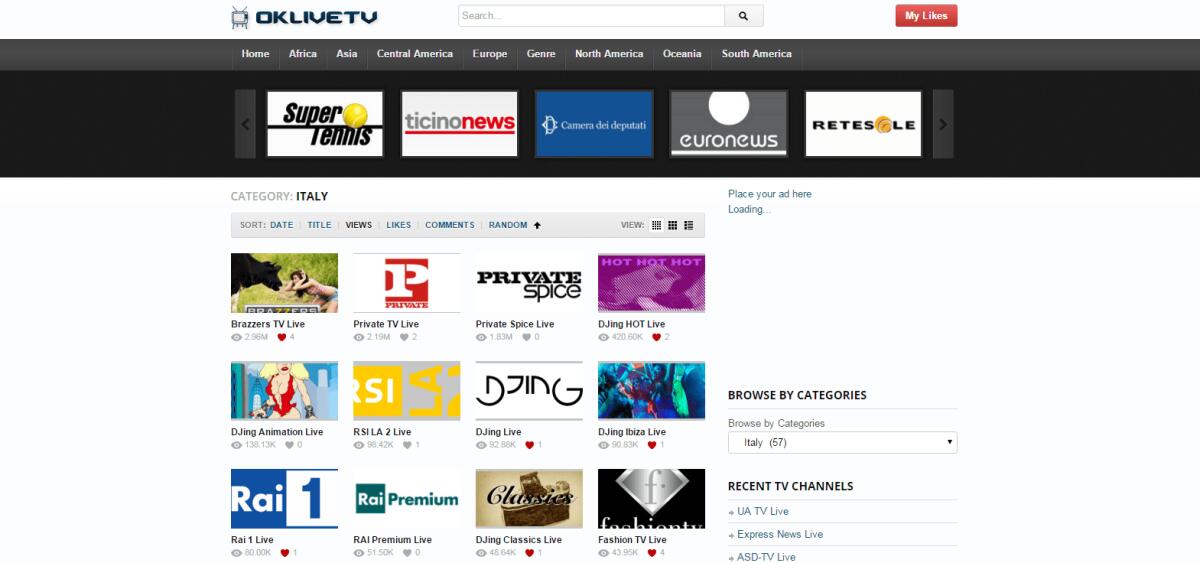Like Fashion TV Live heart icon
This screenshot has height=563, width=1200.
pyautogui.click(x=652, y=553)
